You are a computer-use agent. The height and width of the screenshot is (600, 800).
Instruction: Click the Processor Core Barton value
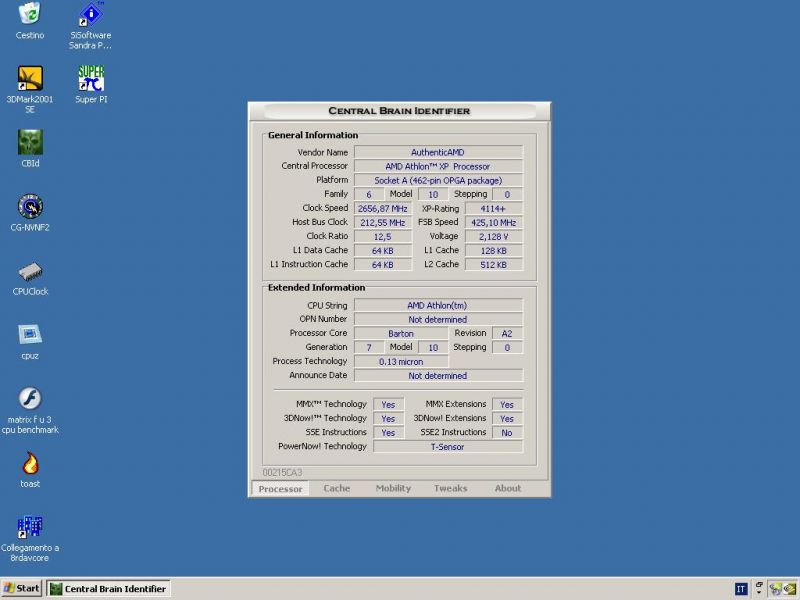coord(401,333)
